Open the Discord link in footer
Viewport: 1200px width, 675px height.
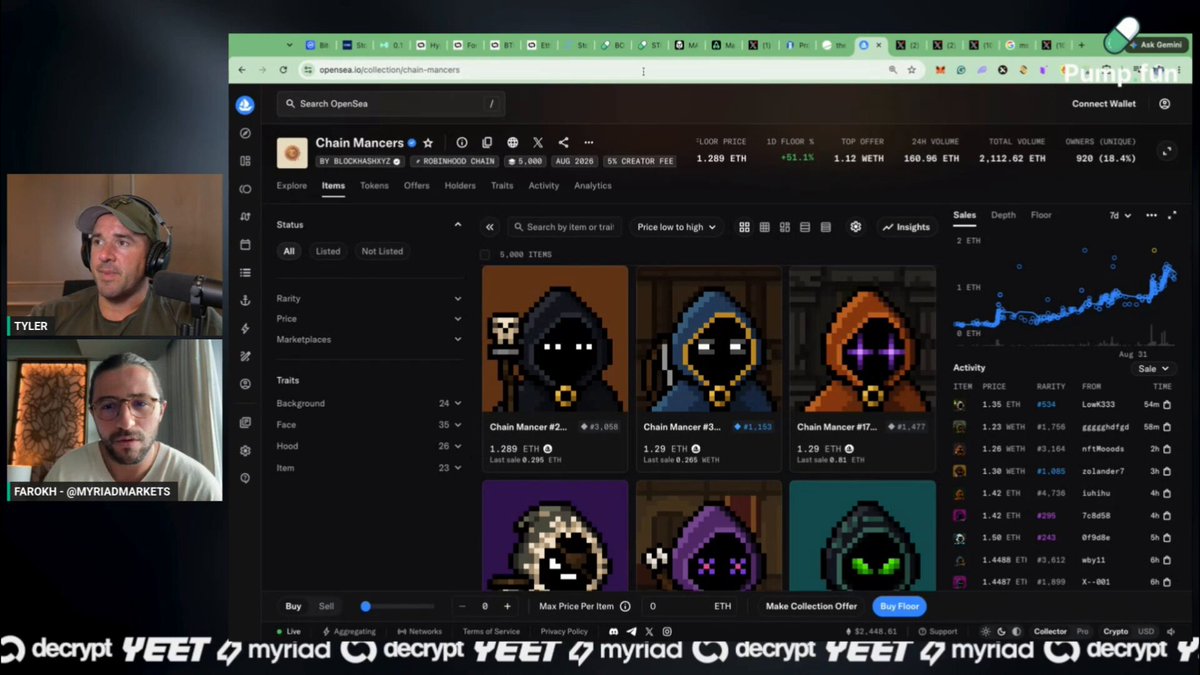coord(613,632)
